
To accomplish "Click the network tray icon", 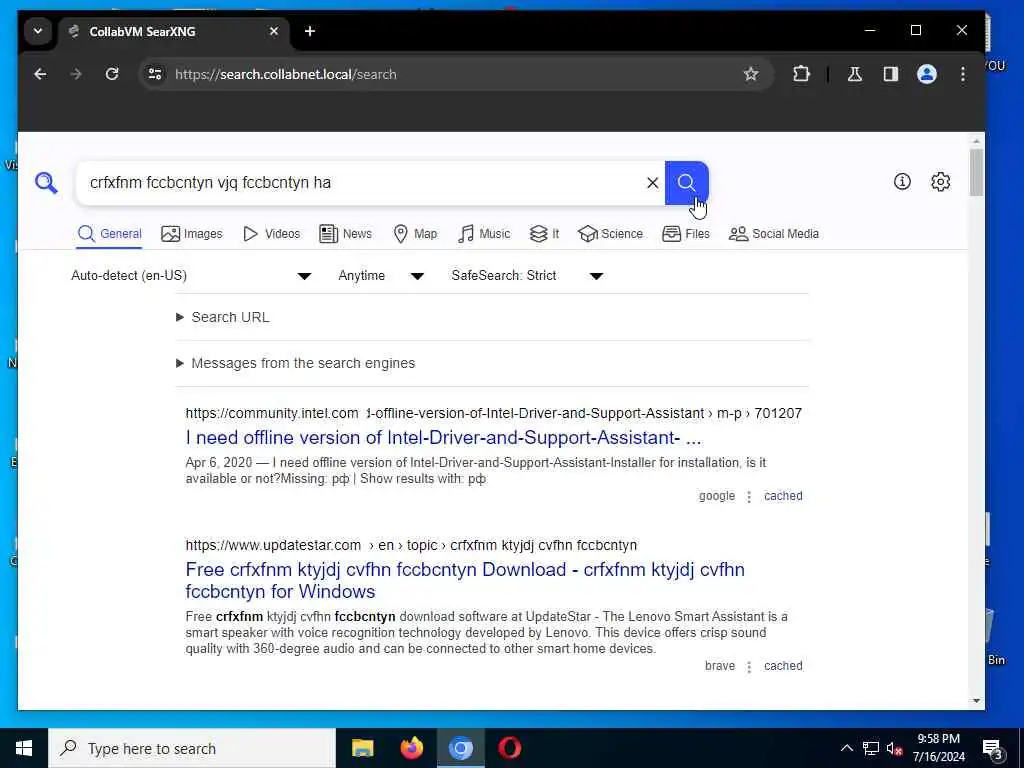I will pos(871,748).
